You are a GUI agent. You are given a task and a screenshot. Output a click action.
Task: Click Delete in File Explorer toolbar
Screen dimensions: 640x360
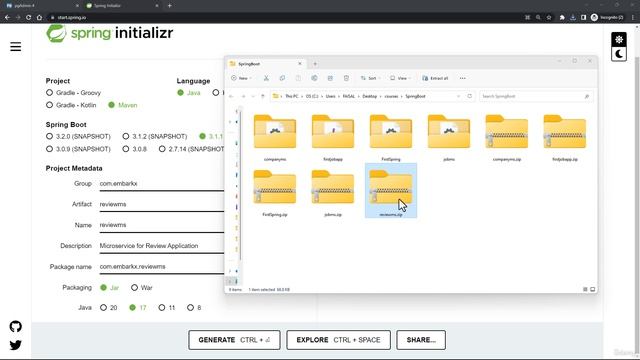pyautogui.click(x=346, y=78)
